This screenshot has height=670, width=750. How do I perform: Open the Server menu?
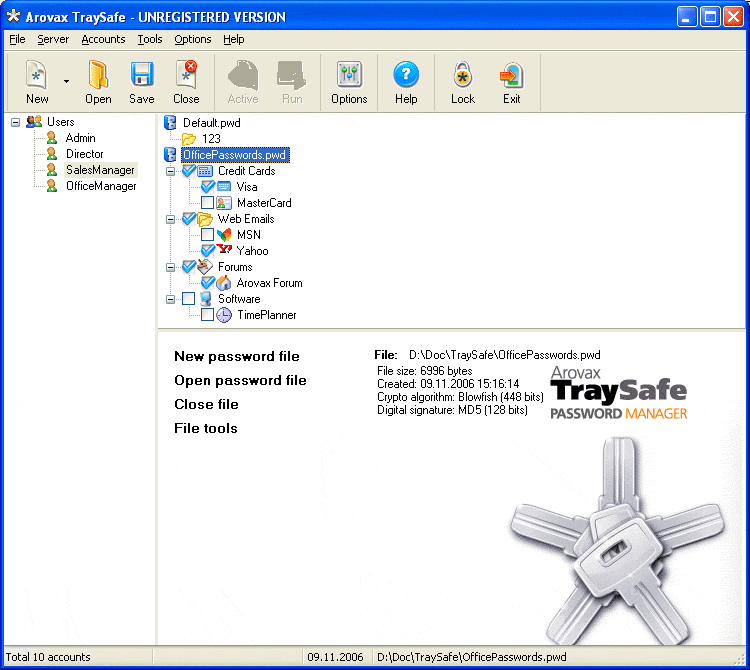point(53,39)
